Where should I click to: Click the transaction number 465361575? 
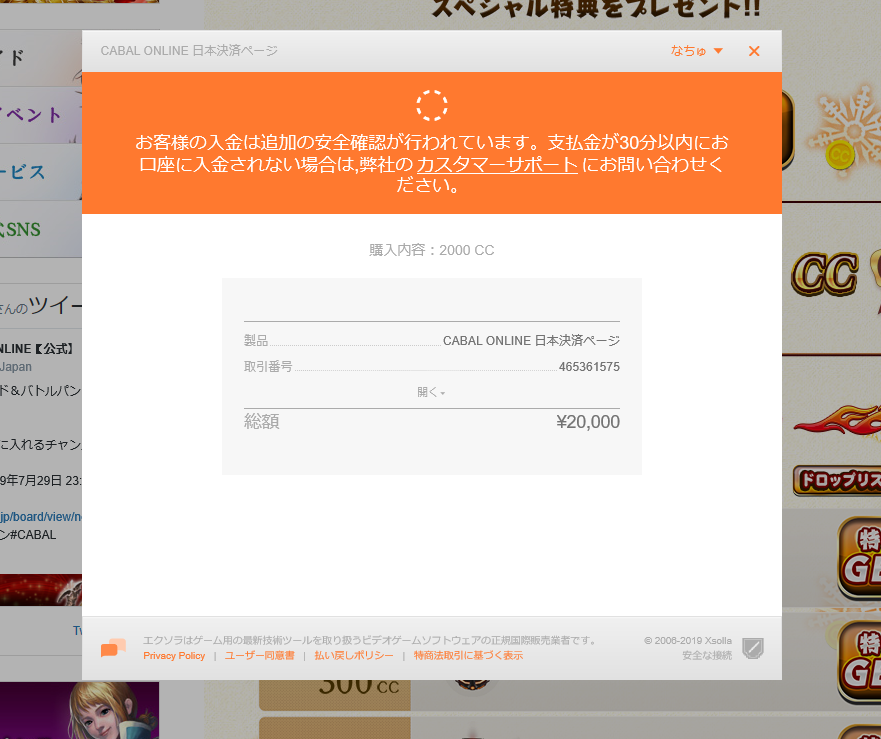pos(589,367)
